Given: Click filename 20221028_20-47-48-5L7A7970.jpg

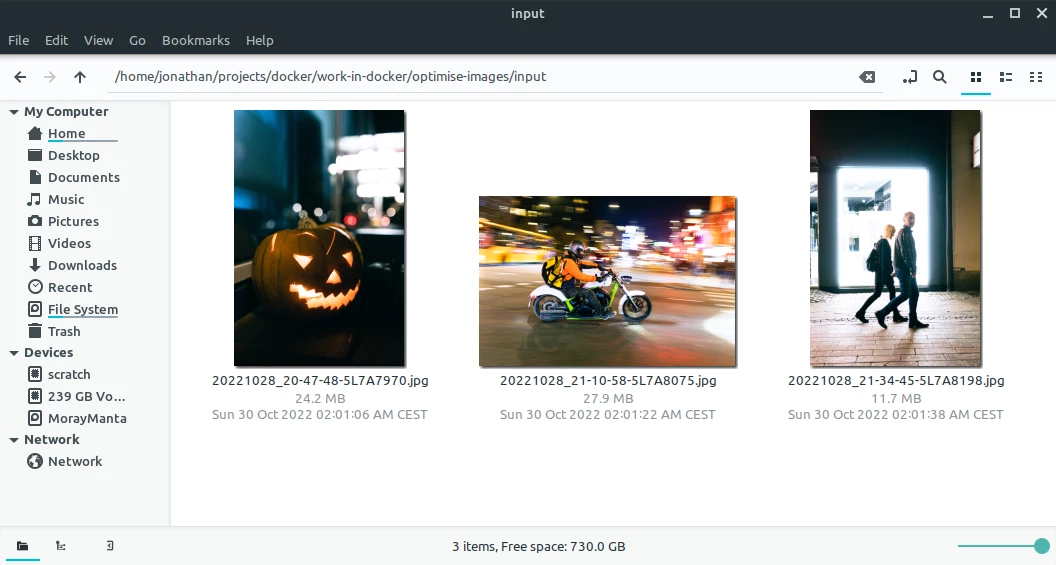Looking at the screenshot, I should (x=320, y=380).
